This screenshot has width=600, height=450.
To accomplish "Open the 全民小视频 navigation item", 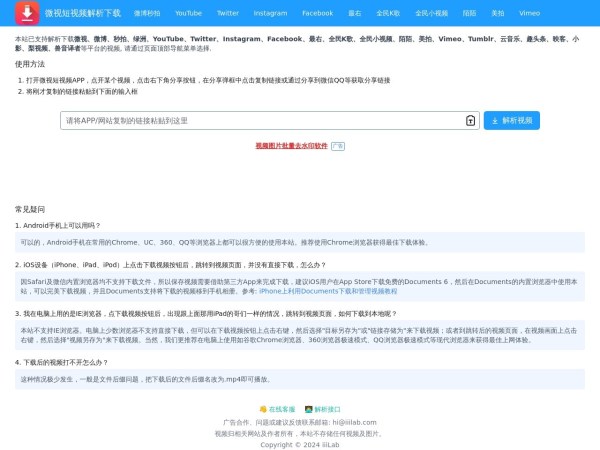I will pyautogui.click(x=432, y=14).
